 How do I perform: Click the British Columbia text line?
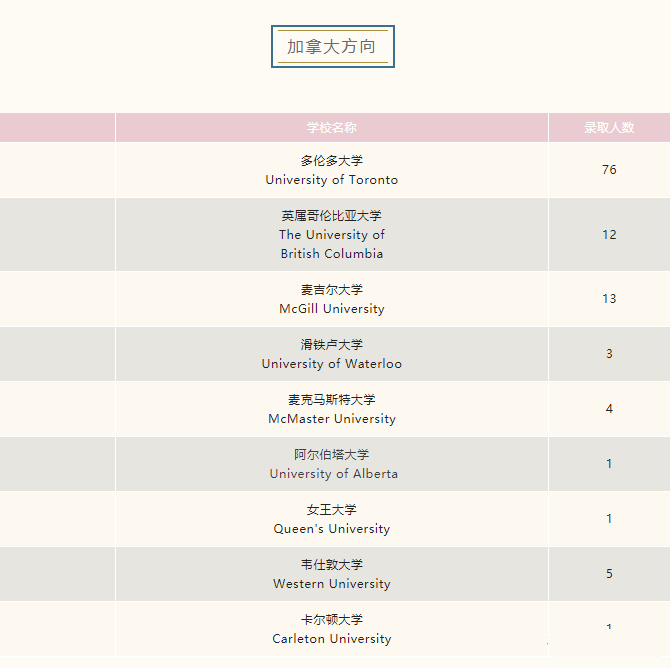click(x=331, y=254)
